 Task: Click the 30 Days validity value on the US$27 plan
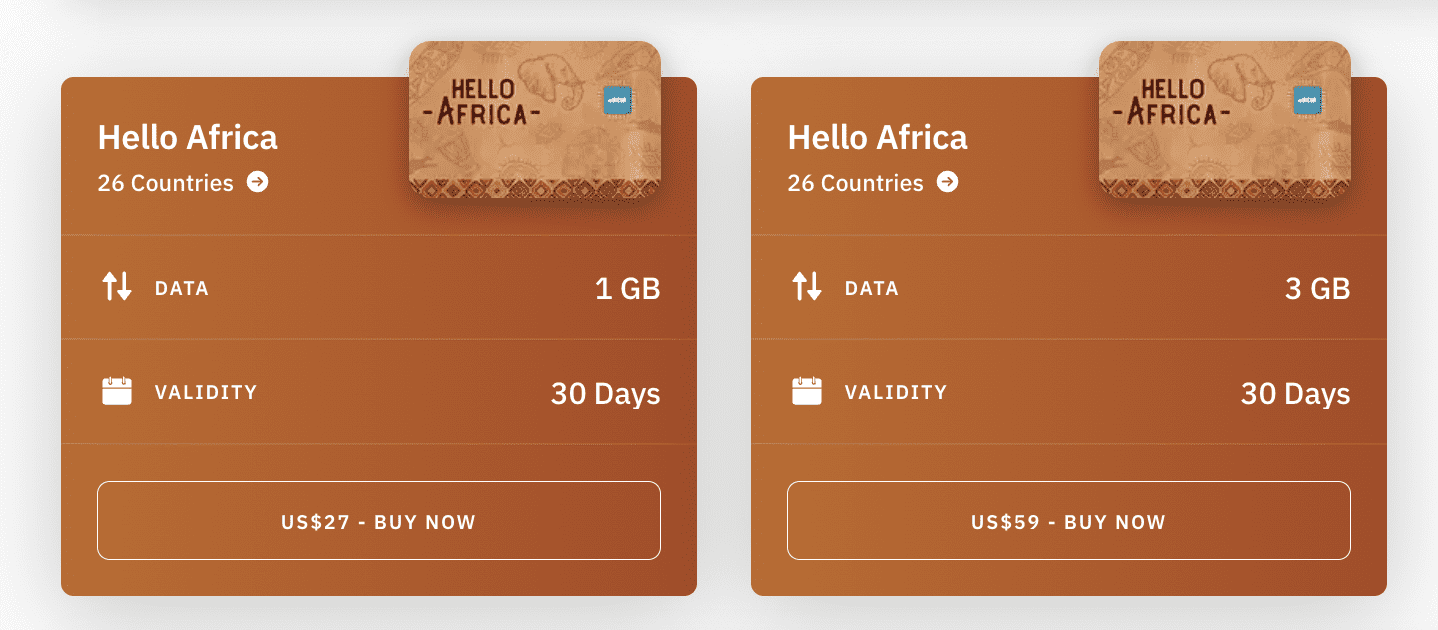click(x=605, y=393)
